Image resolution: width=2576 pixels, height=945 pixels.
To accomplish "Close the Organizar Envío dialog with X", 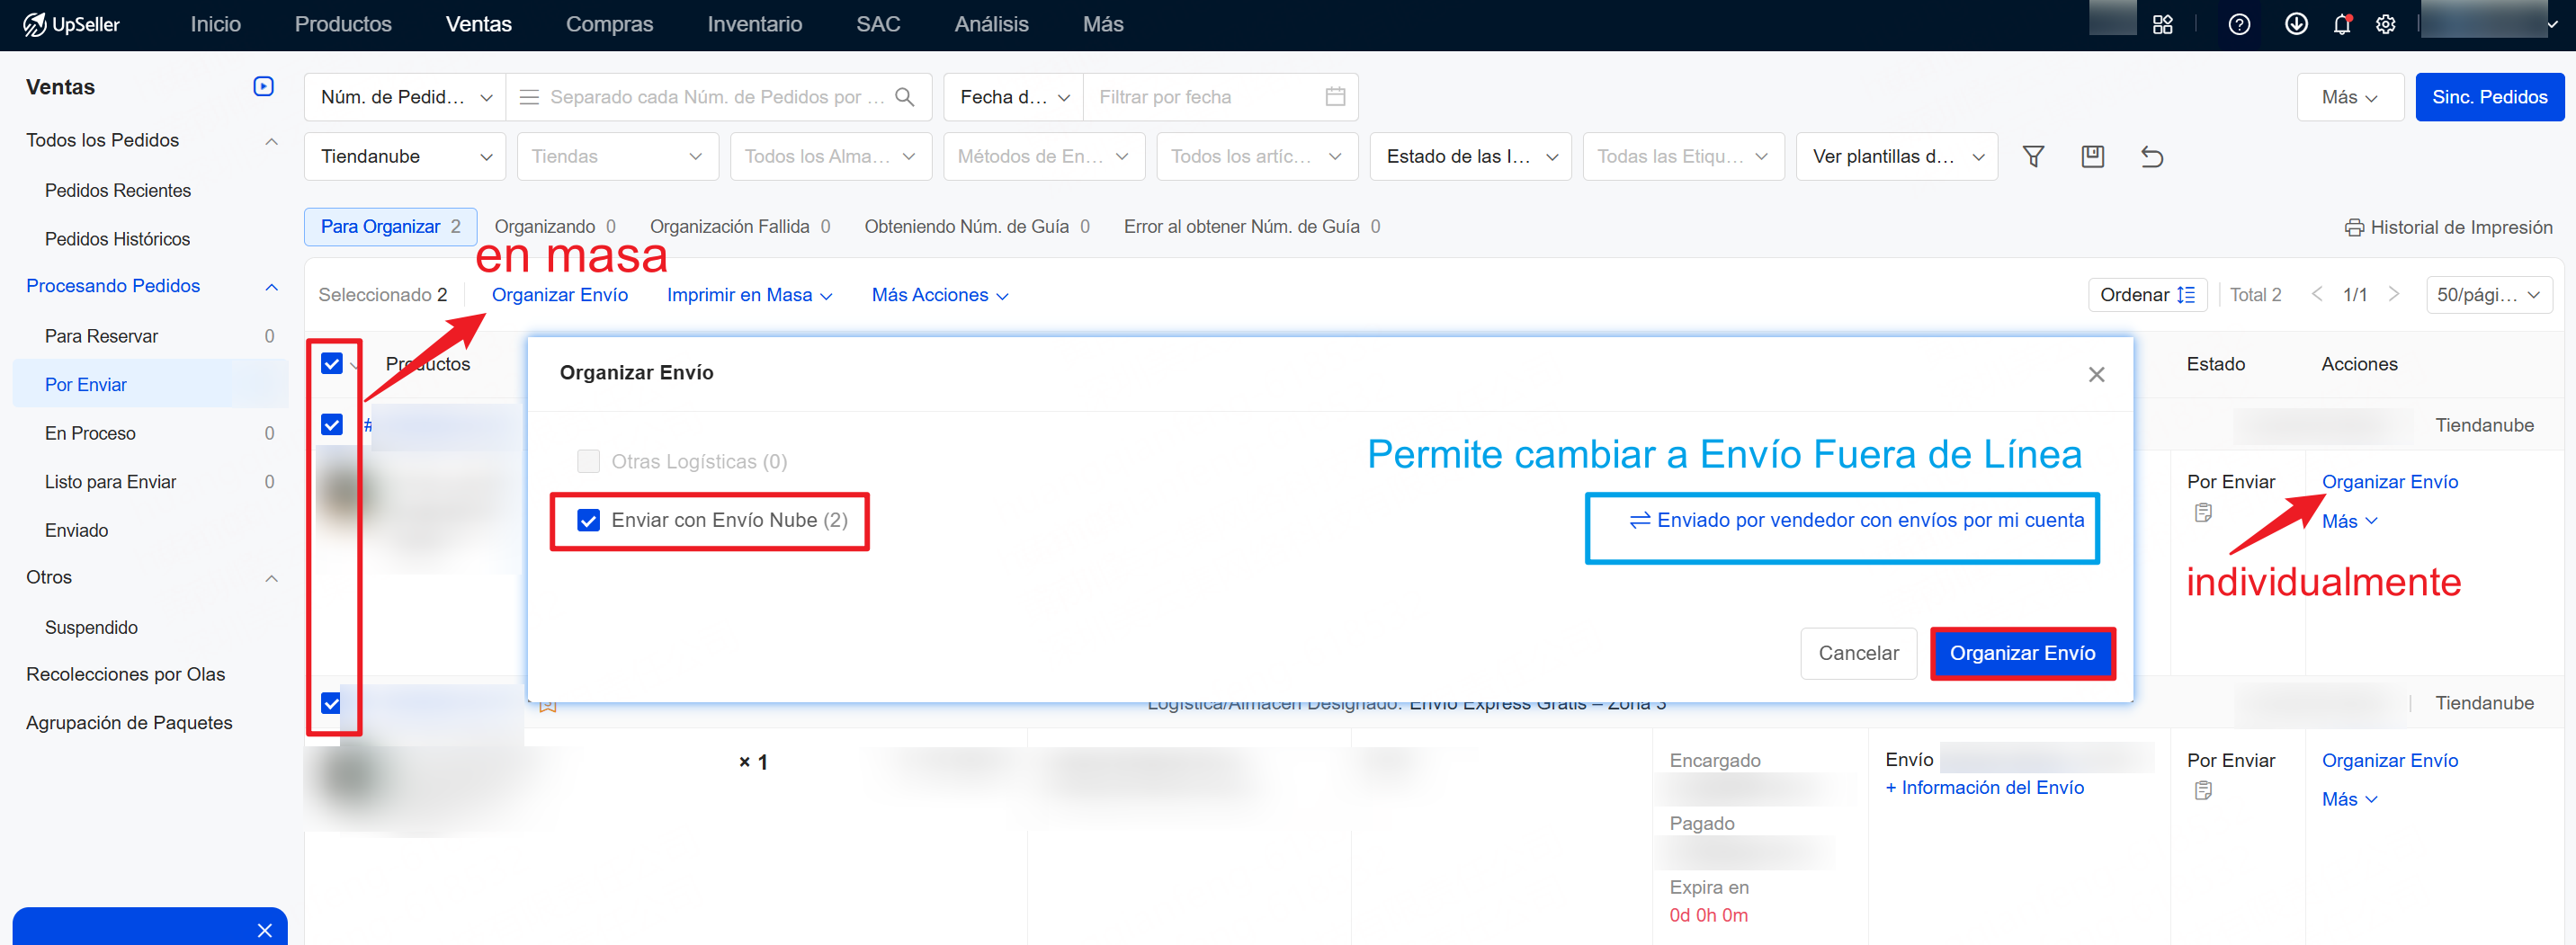I will click(2096, 374).
